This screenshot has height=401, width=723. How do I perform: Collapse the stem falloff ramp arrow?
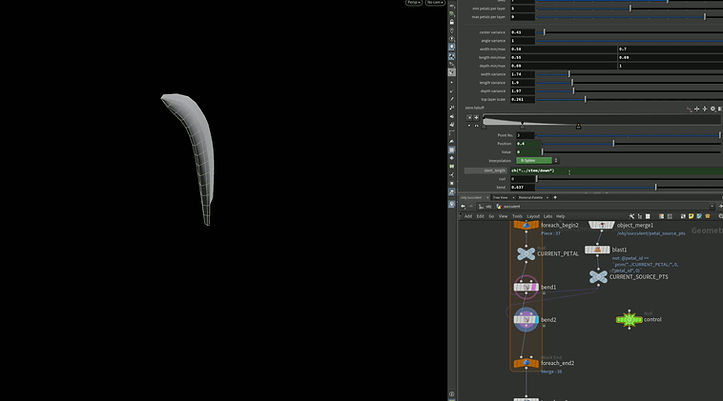click(469, 125)
